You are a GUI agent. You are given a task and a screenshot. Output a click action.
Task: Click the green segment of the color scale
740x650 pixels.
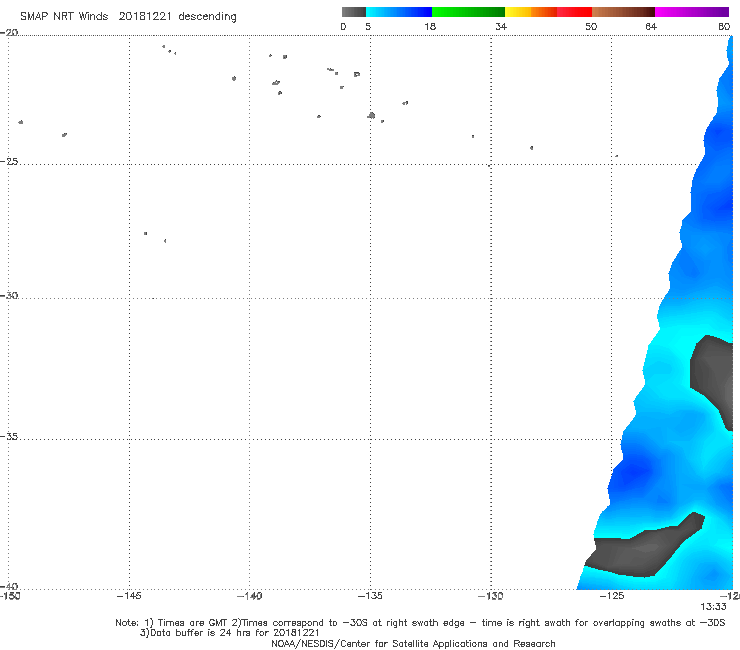pyautogui.click(x=468, y=12)
